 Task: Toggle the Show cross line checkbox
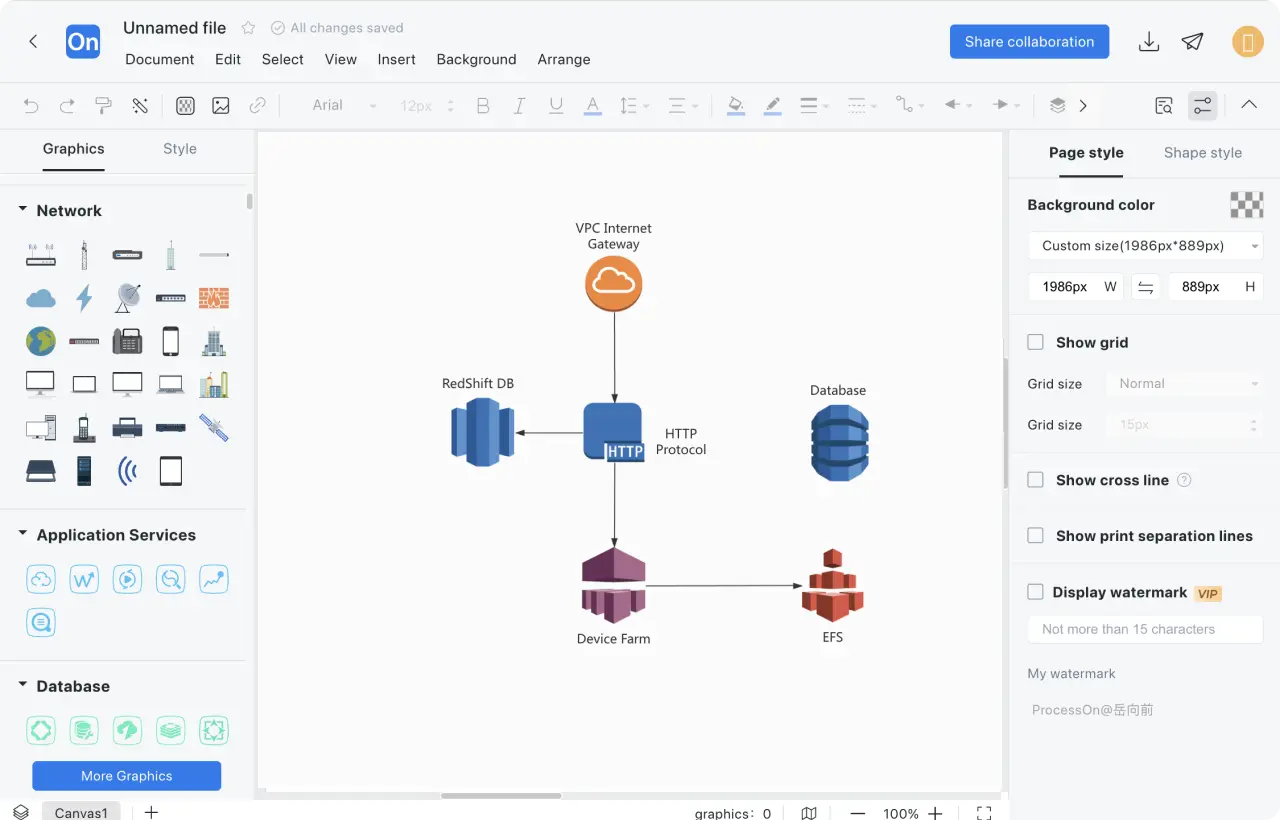[x=1036, y=480]
